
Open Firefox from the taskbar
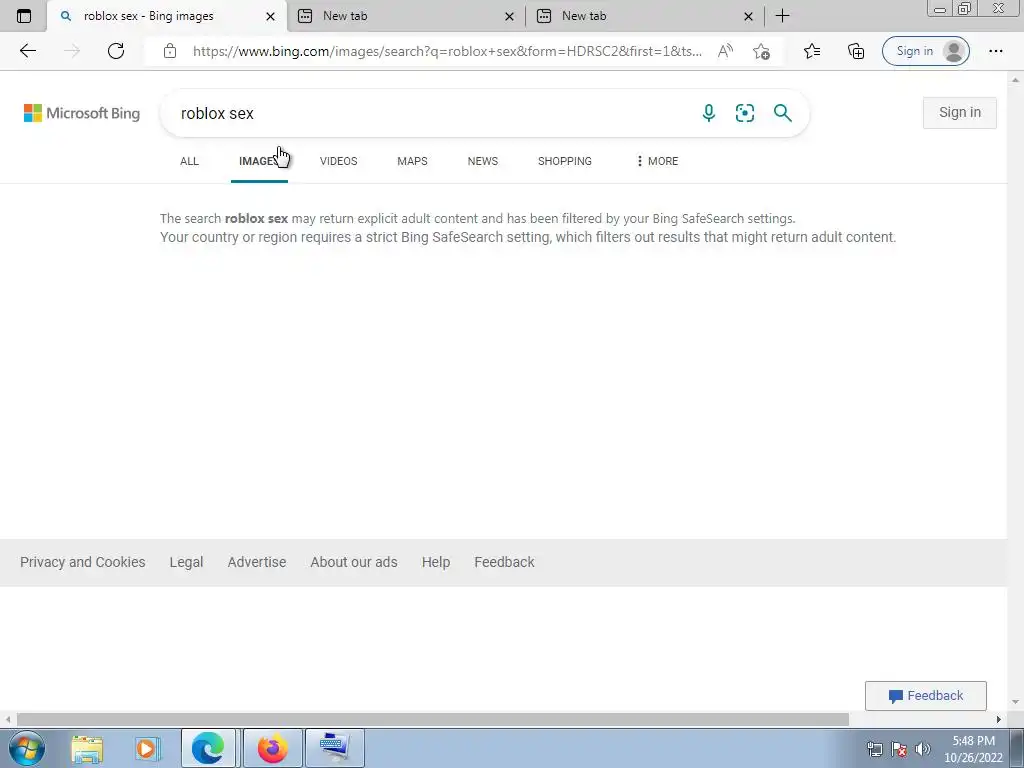[272, 748]
